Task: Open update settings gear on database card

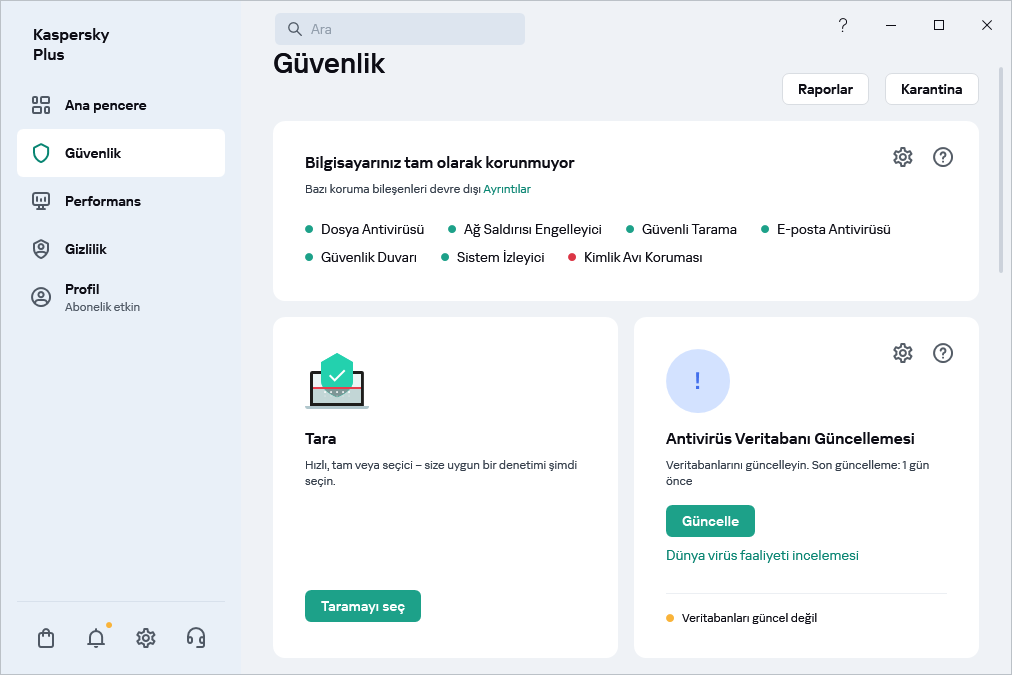Action: tap(903, 353)
